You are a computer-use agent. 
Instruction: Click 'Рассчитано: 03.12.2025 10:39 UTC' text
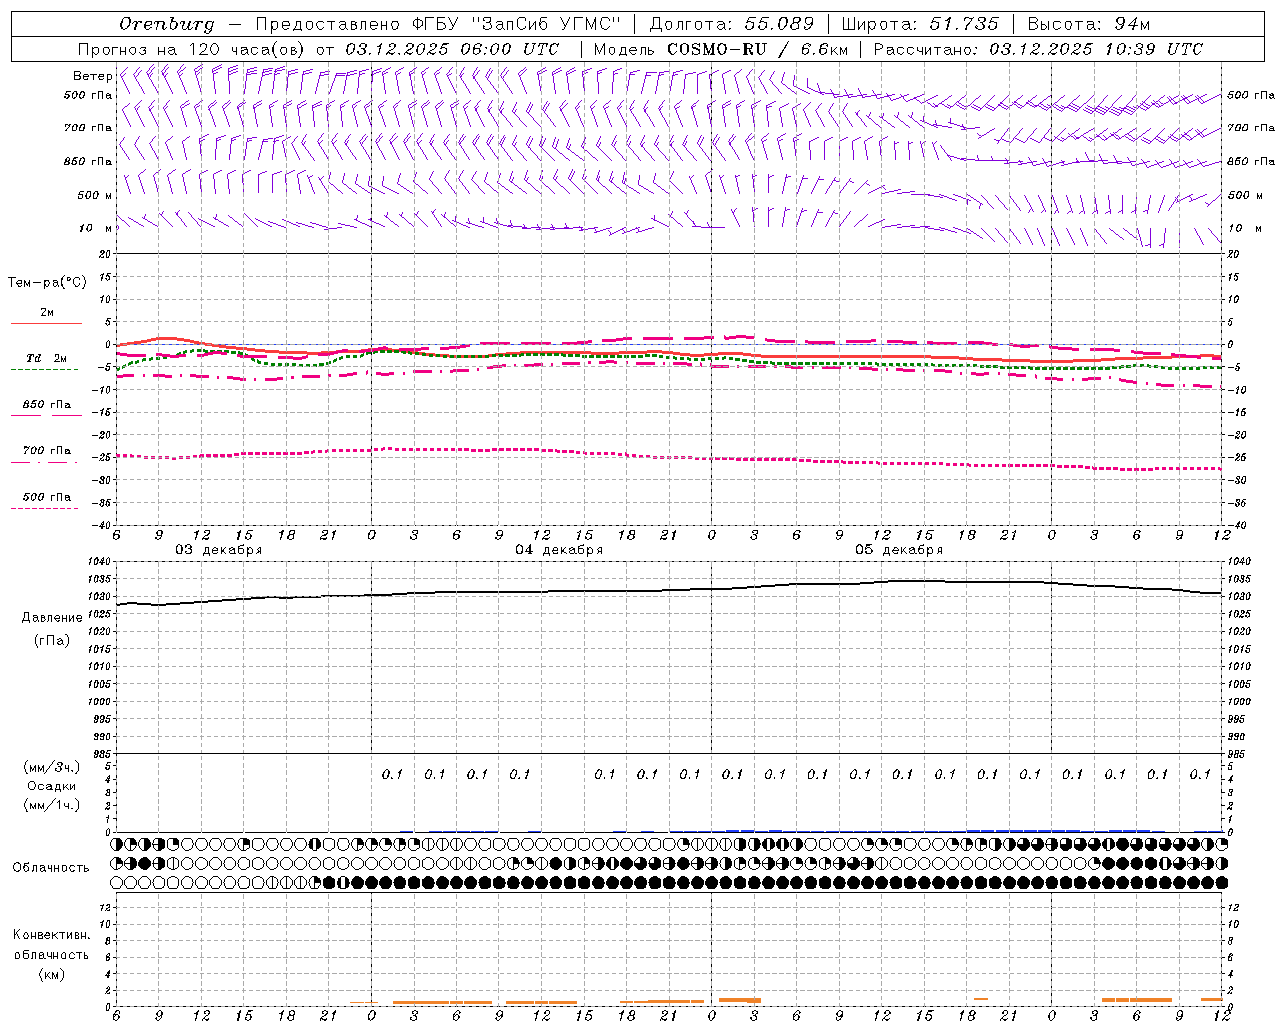(x=1038, y=49)
